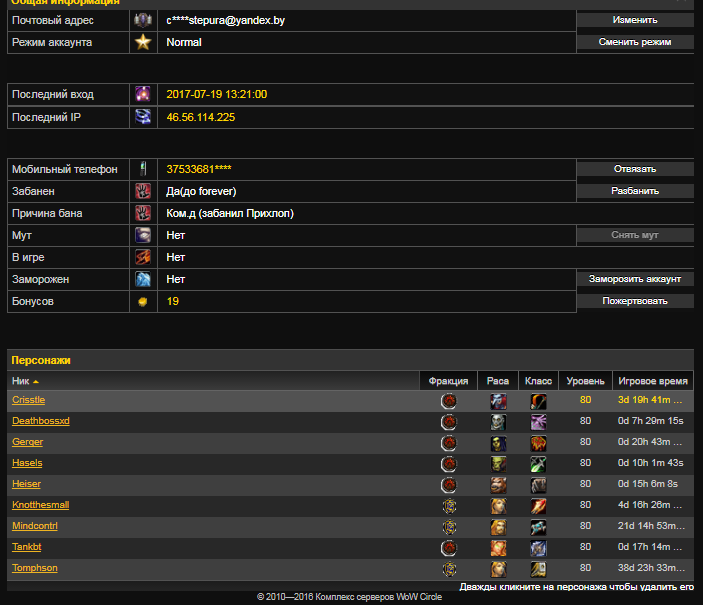Open the Deathbossxd character link
The image size is (703, 605).
[x=40, y=422]
